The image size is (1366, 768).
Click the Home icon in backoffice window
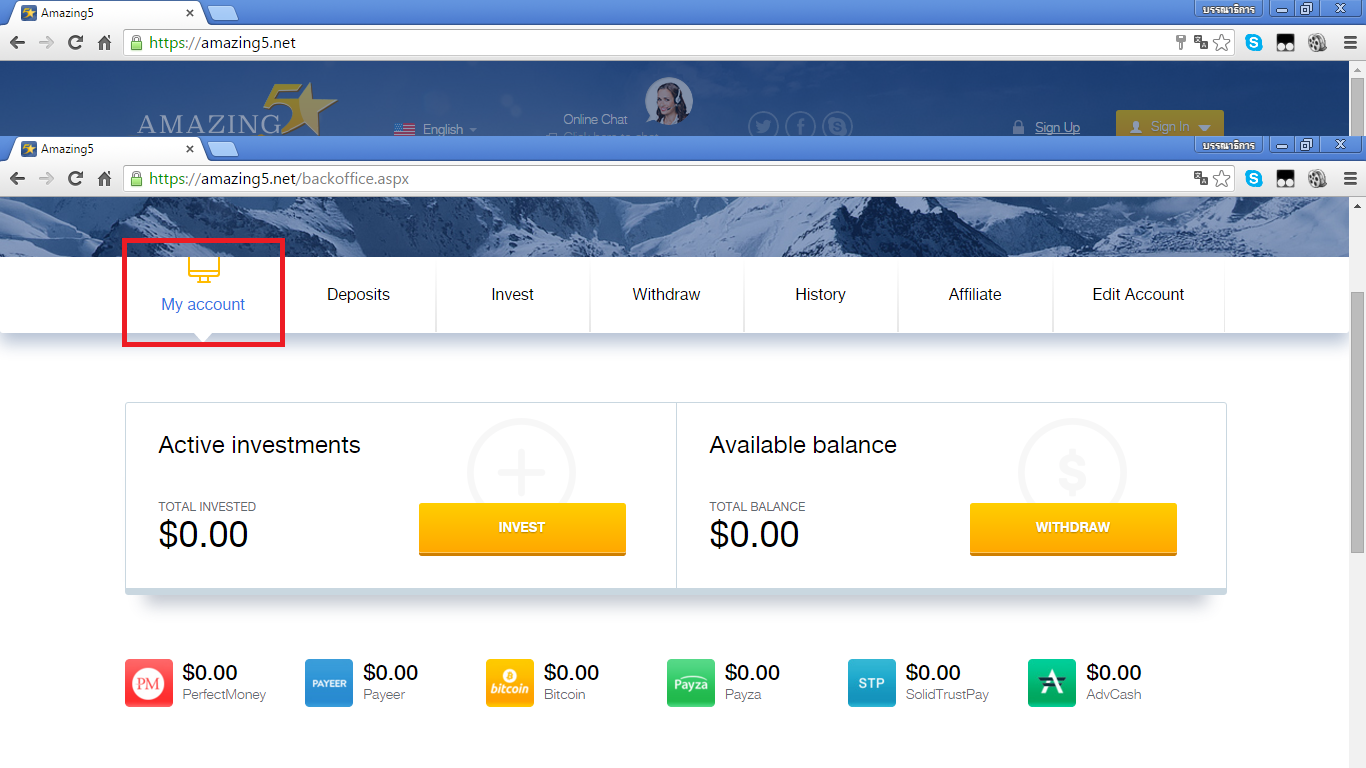point(104,179)
